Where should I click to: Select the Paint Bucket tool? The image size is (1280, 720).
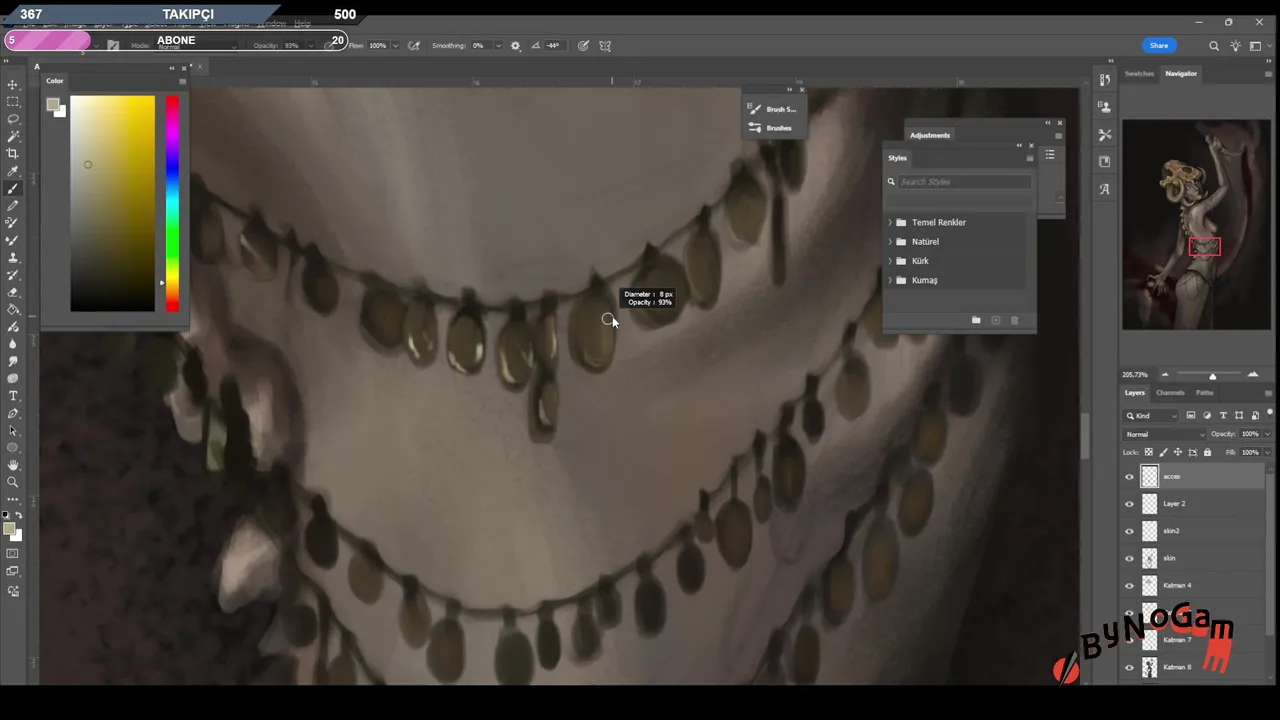[x=13, y=309]
